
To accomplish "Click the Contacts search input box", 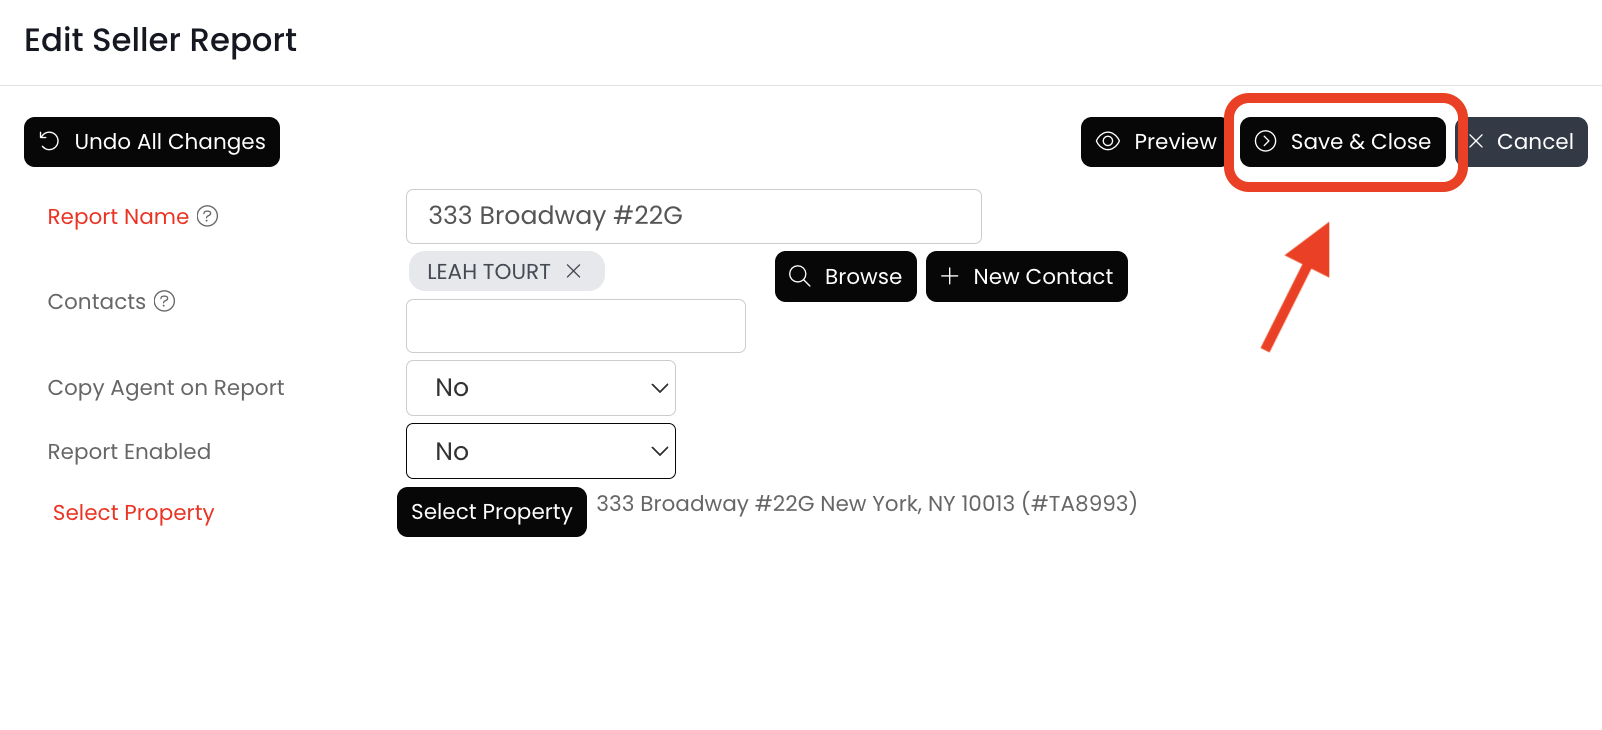I will [575, 326].
